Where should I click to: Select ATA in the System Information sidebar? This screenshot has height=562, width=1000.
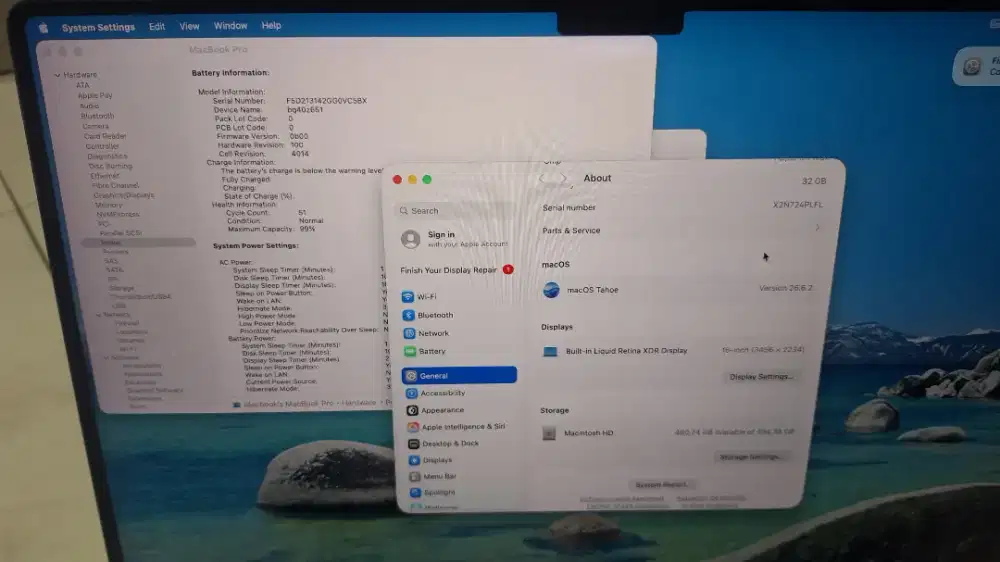coord(83,85)
